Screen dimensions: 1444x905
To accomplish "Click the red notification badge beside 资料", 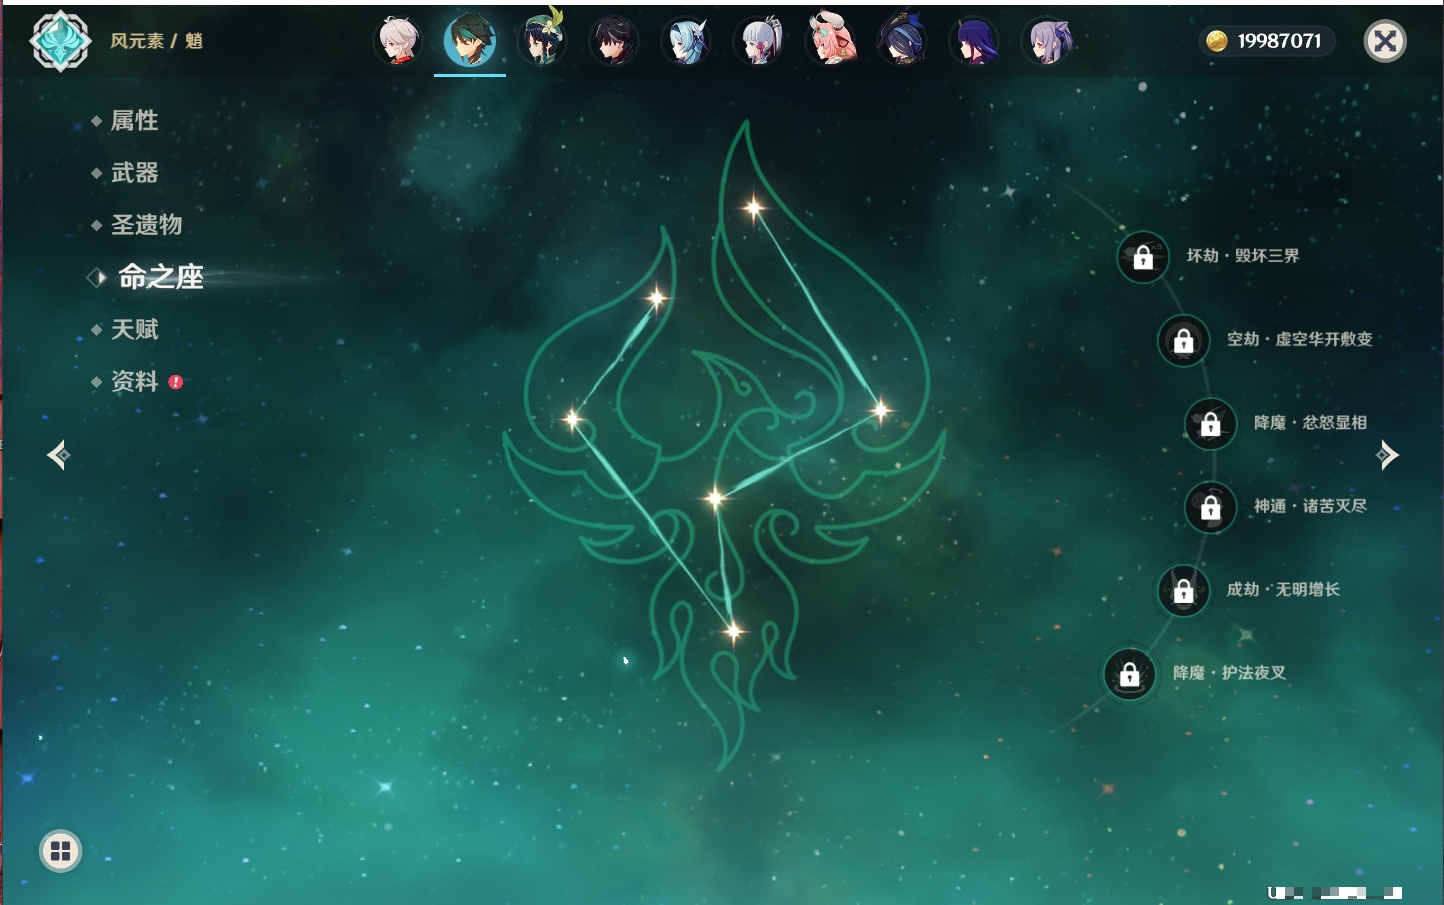I will 176,382.
